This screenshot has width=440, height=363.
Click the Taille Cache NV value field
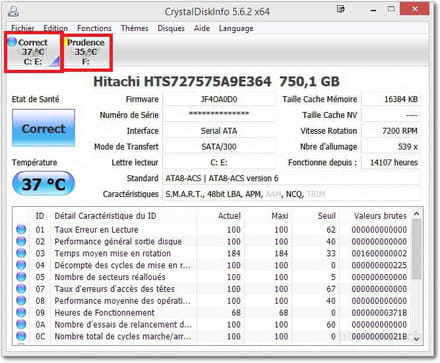[x=391, y=115]
